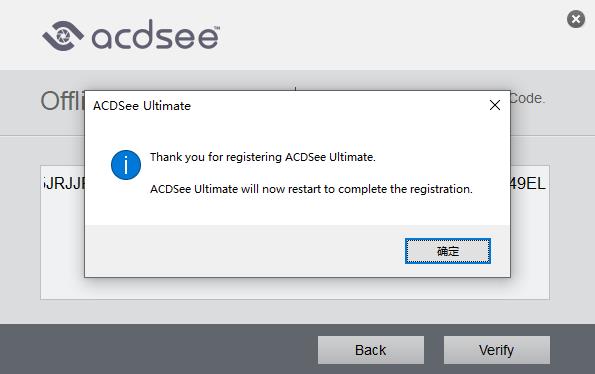
Task: Click the partially hidden Offline heading
Action: (x=62, y=101)
